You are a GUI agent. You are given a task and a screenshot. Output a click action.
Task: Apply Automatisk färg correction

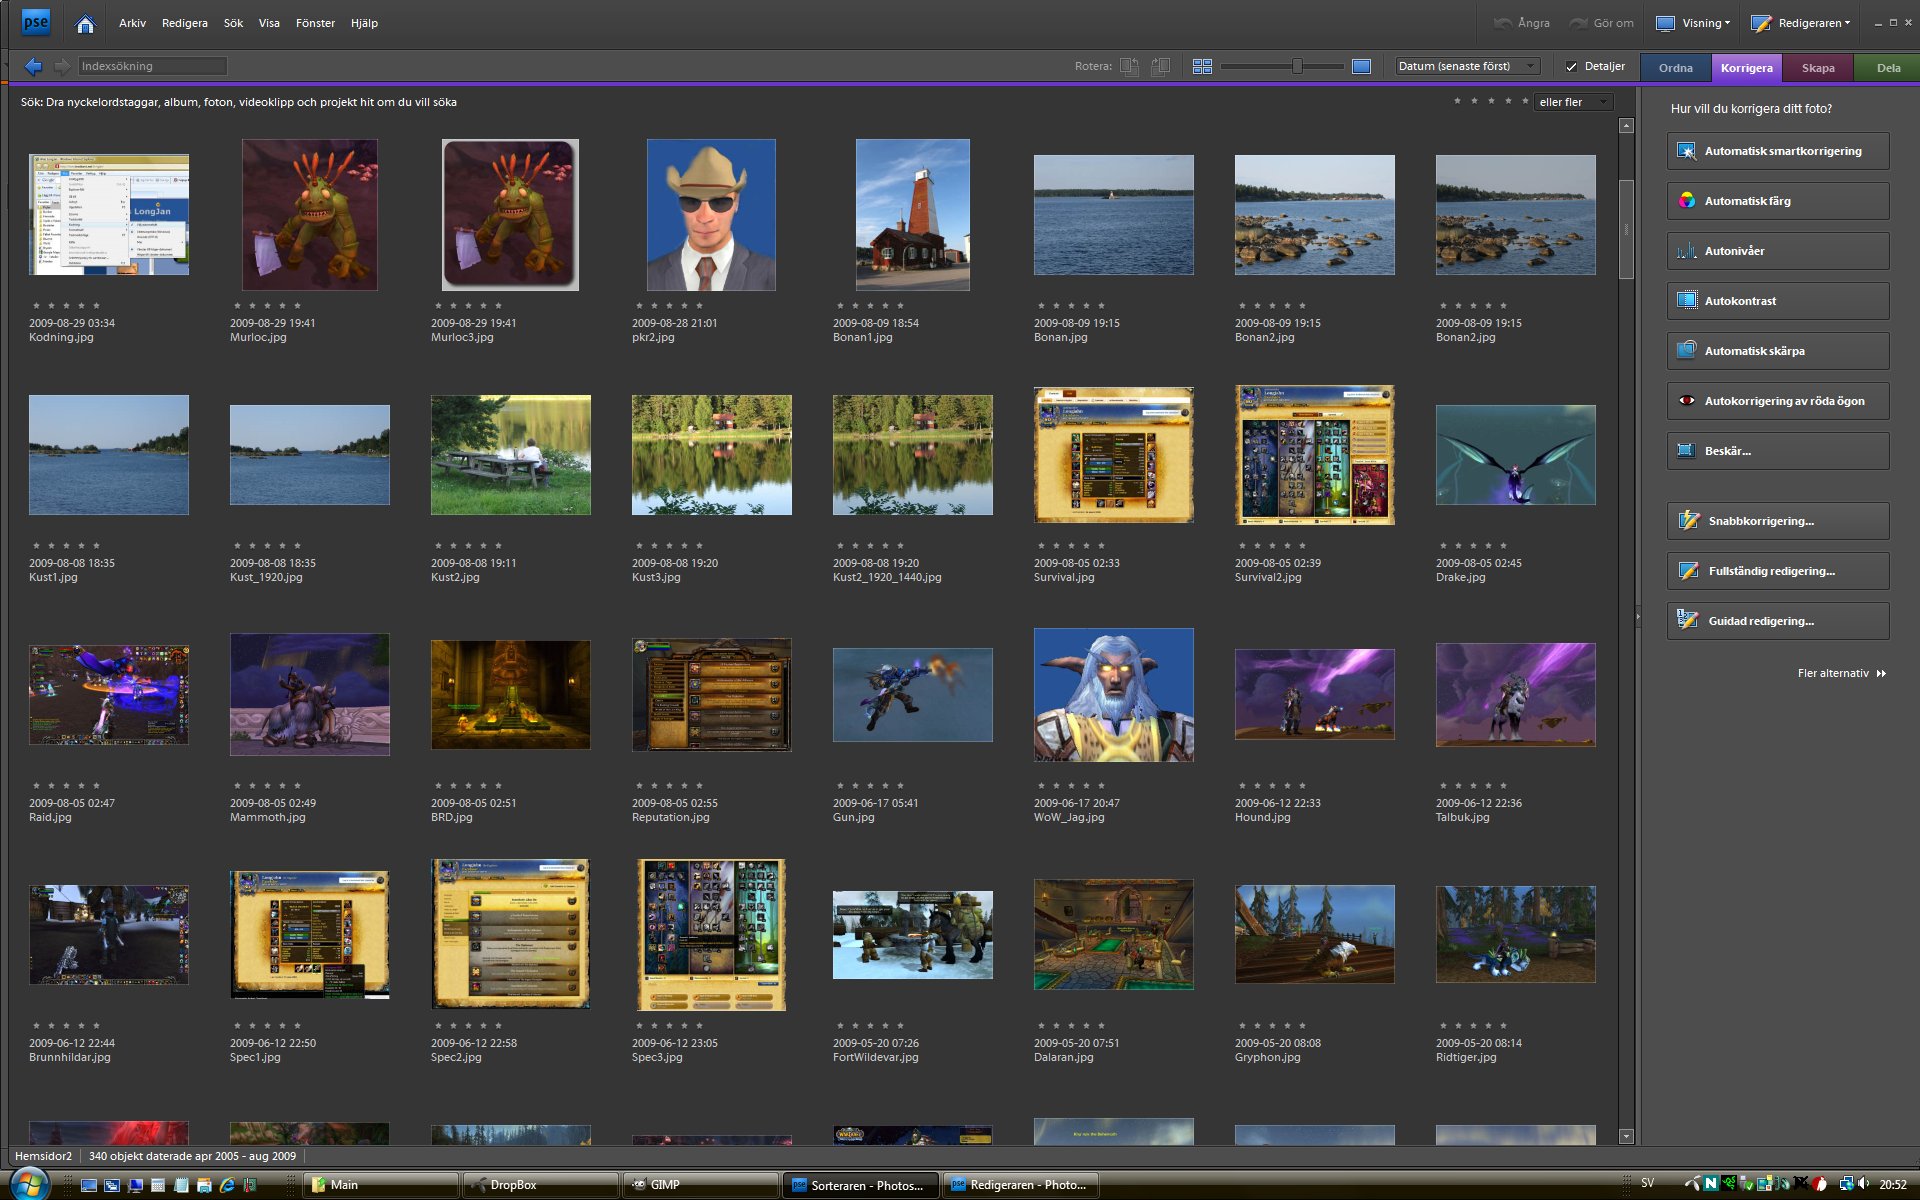[1778, 201]
